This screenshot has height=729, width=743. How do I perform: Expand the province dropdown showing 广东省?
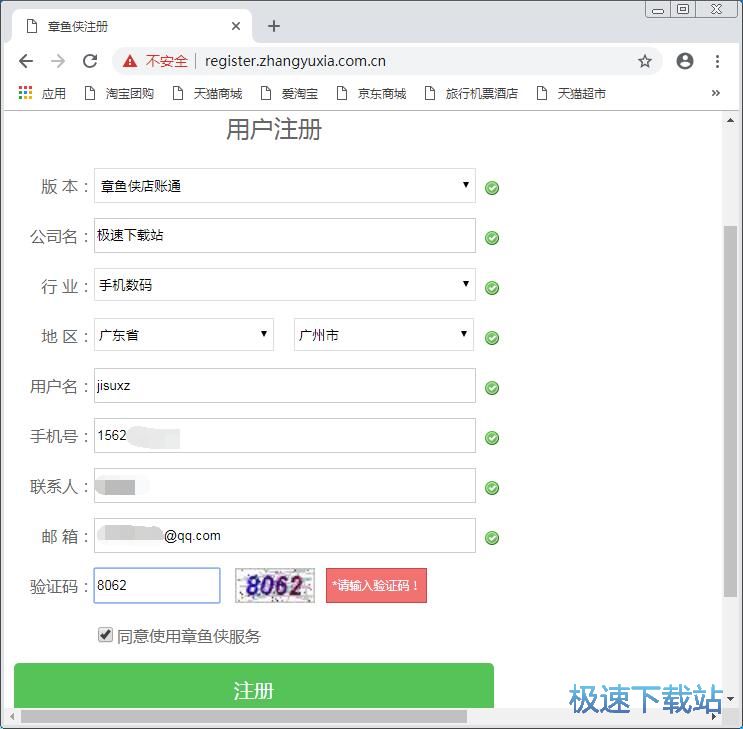pyautogui.click(x=184, y=335)
